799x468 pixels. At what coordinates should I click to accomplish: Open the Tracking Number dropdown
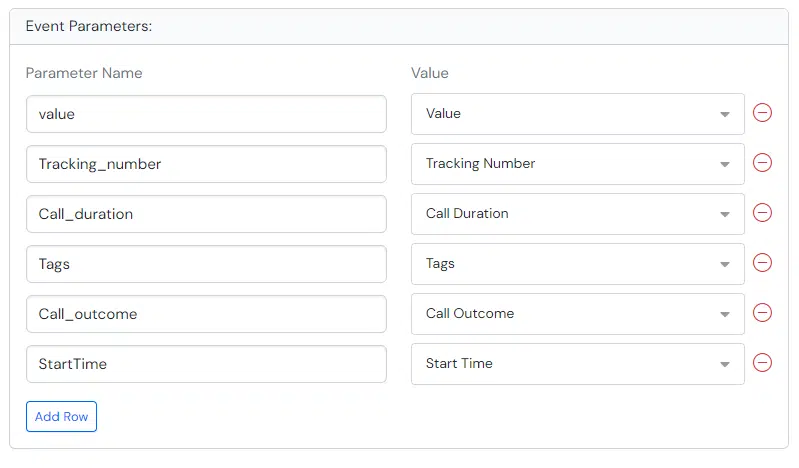coord(577,164)
